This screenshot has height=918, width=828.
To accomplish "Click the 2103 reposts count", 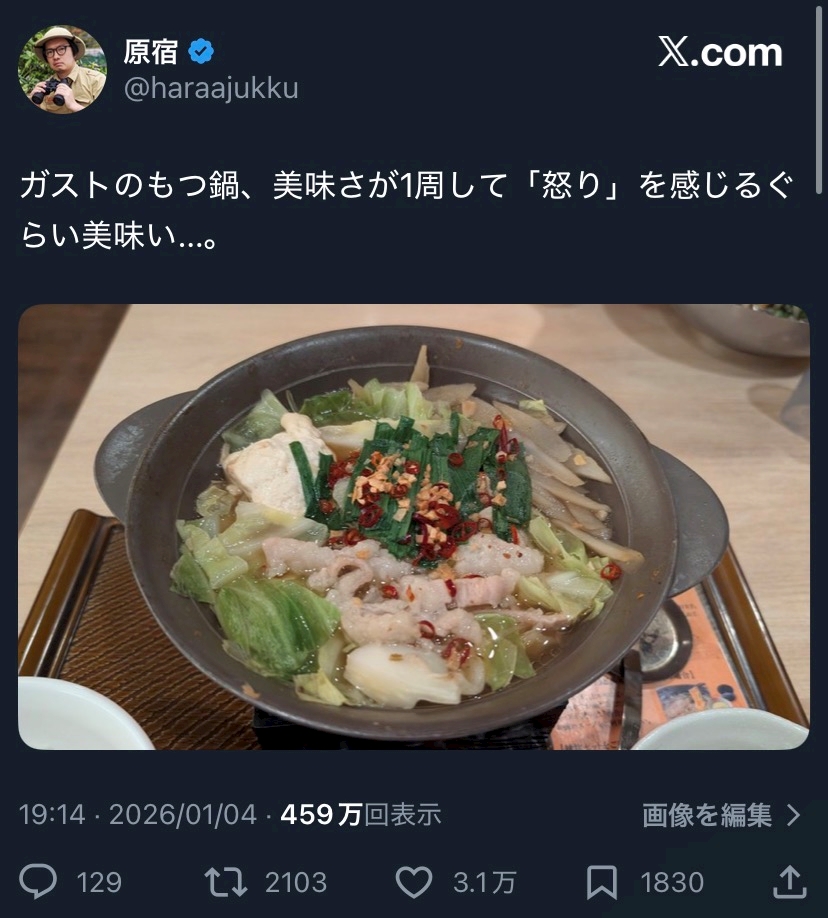I will (296, 882).
